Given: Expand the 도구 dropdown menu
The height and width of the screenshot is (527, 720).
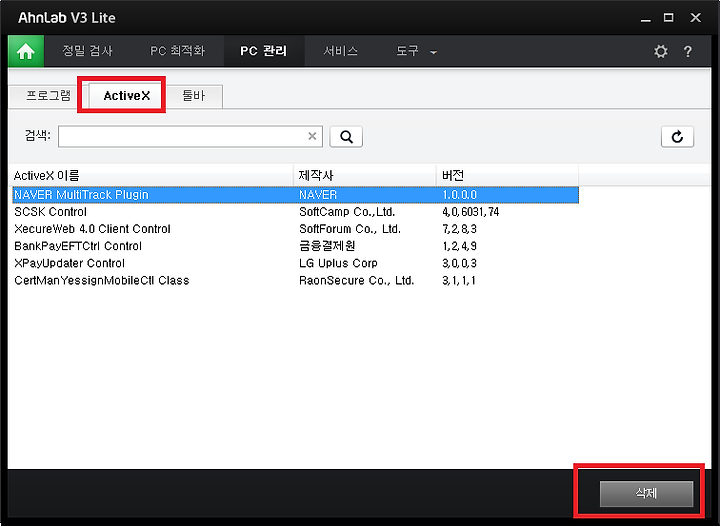Looking at the screenshot, I should click(x=416, y=51).
